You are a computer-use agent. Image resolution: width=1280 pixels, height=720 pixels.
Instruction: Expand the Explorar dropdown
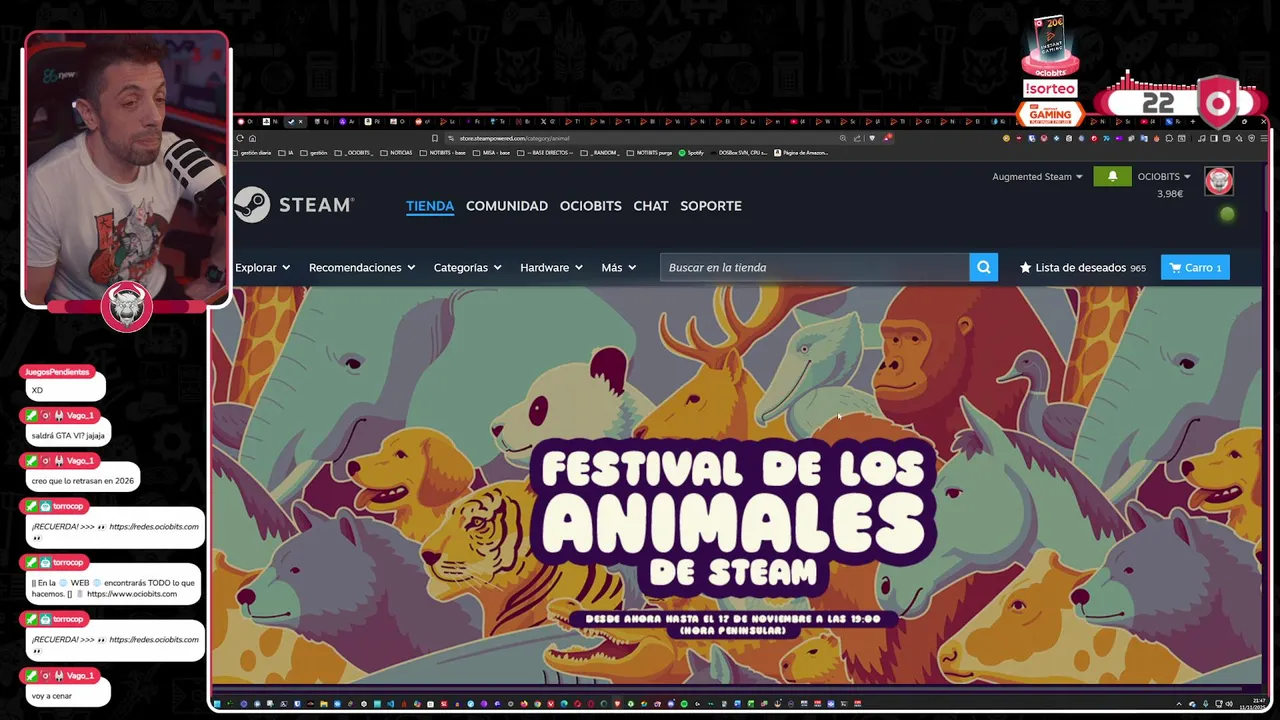[x=262, y=267]
